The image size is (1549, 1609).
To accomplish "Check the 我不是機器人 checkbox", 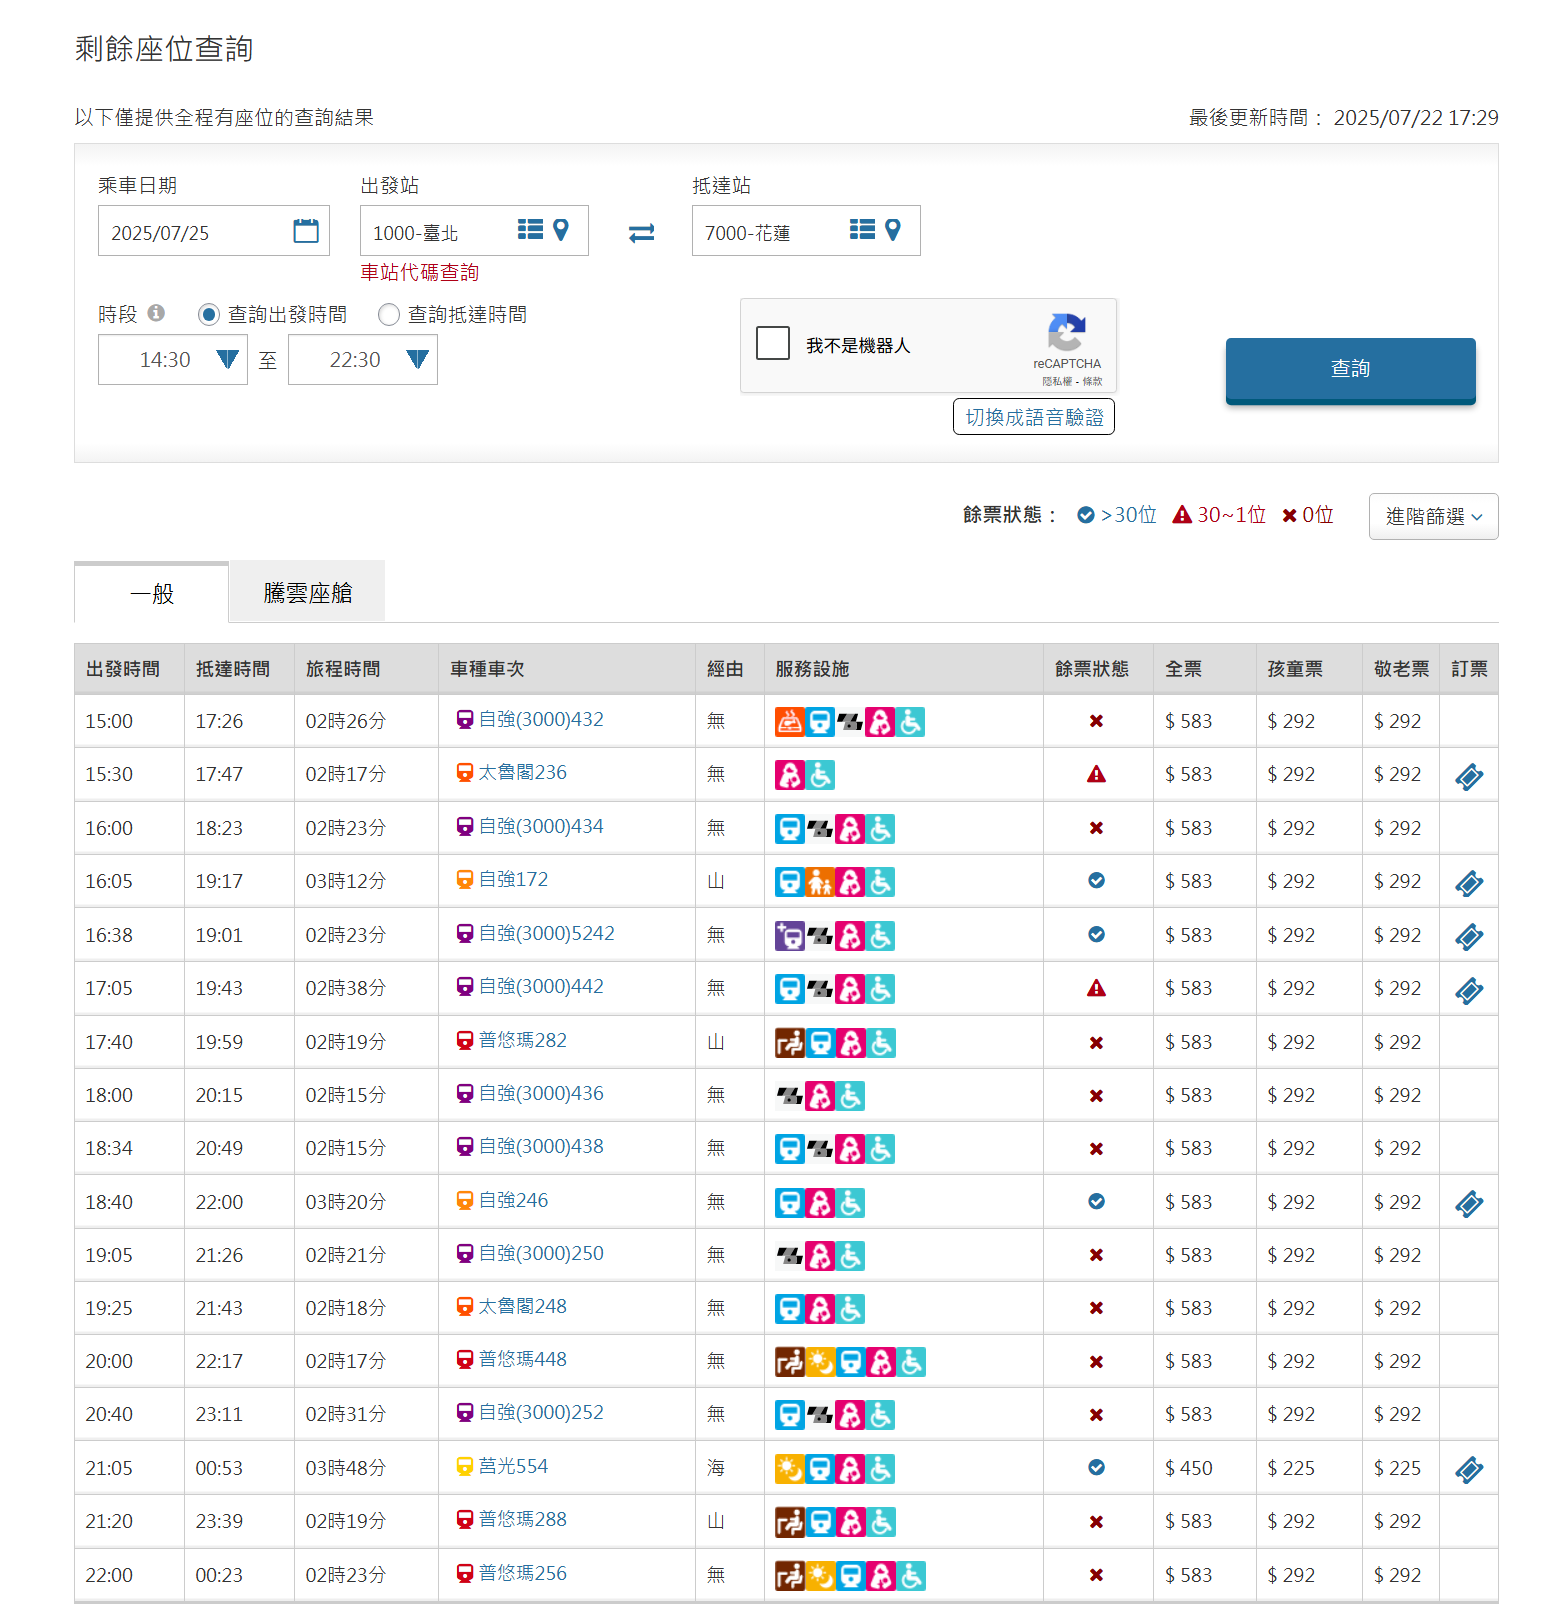I will [773, 343].
